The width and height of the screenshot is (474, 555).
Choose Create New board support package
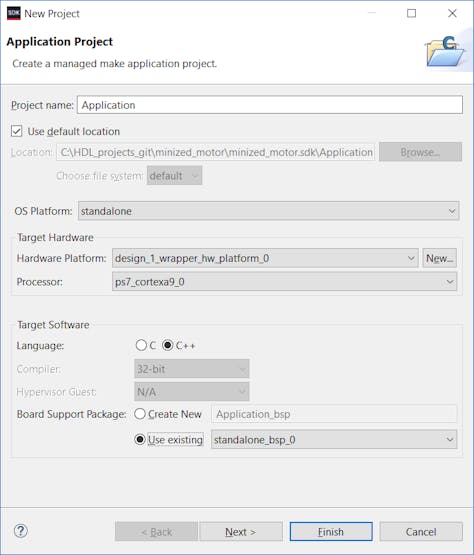140,414
